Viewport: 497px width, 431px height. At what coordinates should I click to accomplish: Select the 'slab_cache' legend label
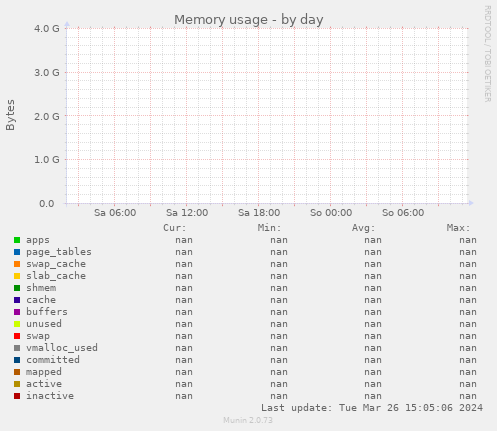56,276
